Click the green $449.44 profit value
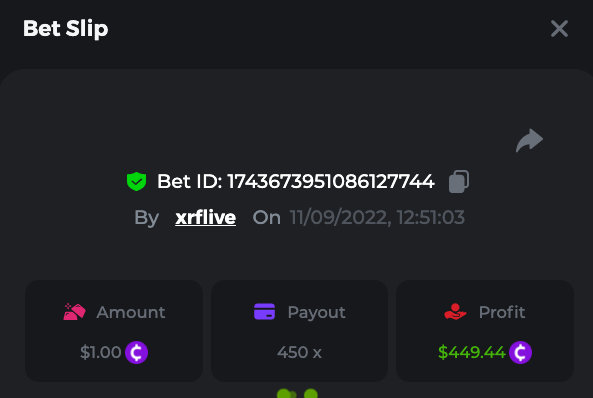Image resolution: width=593 pixels, height=398 pixels. (x=472, y=353)
